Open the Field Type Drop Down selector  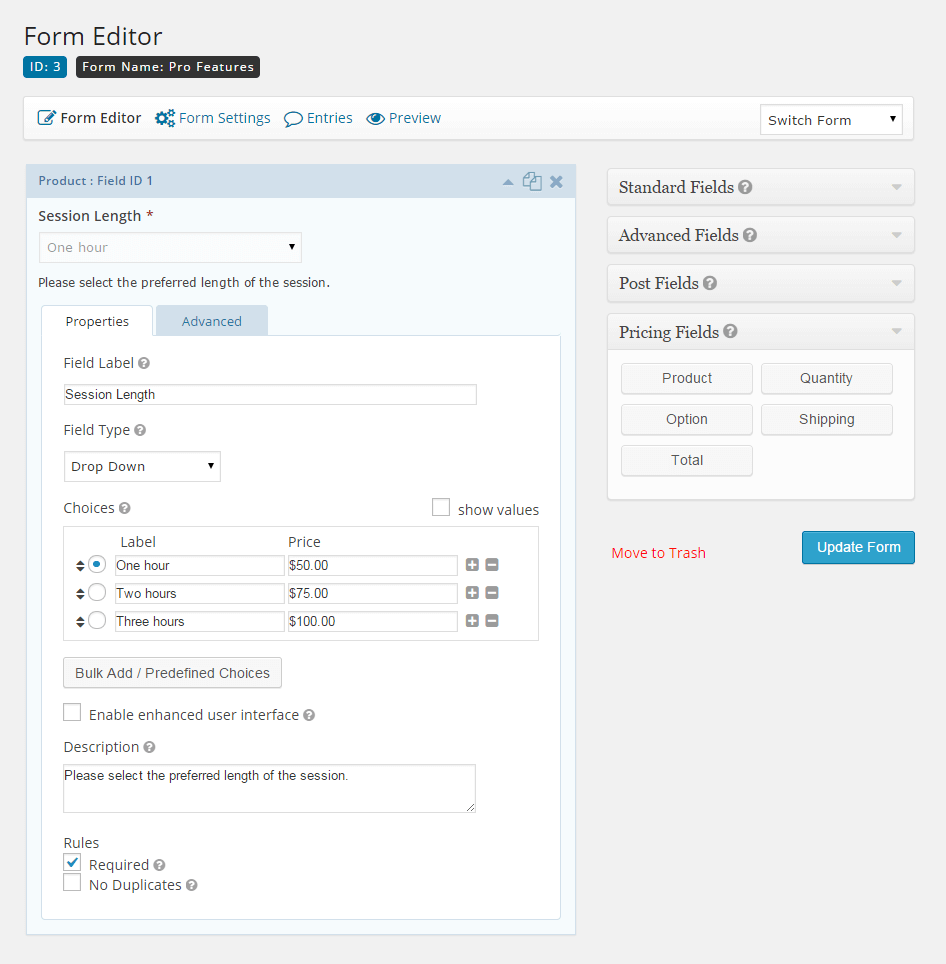142,467
